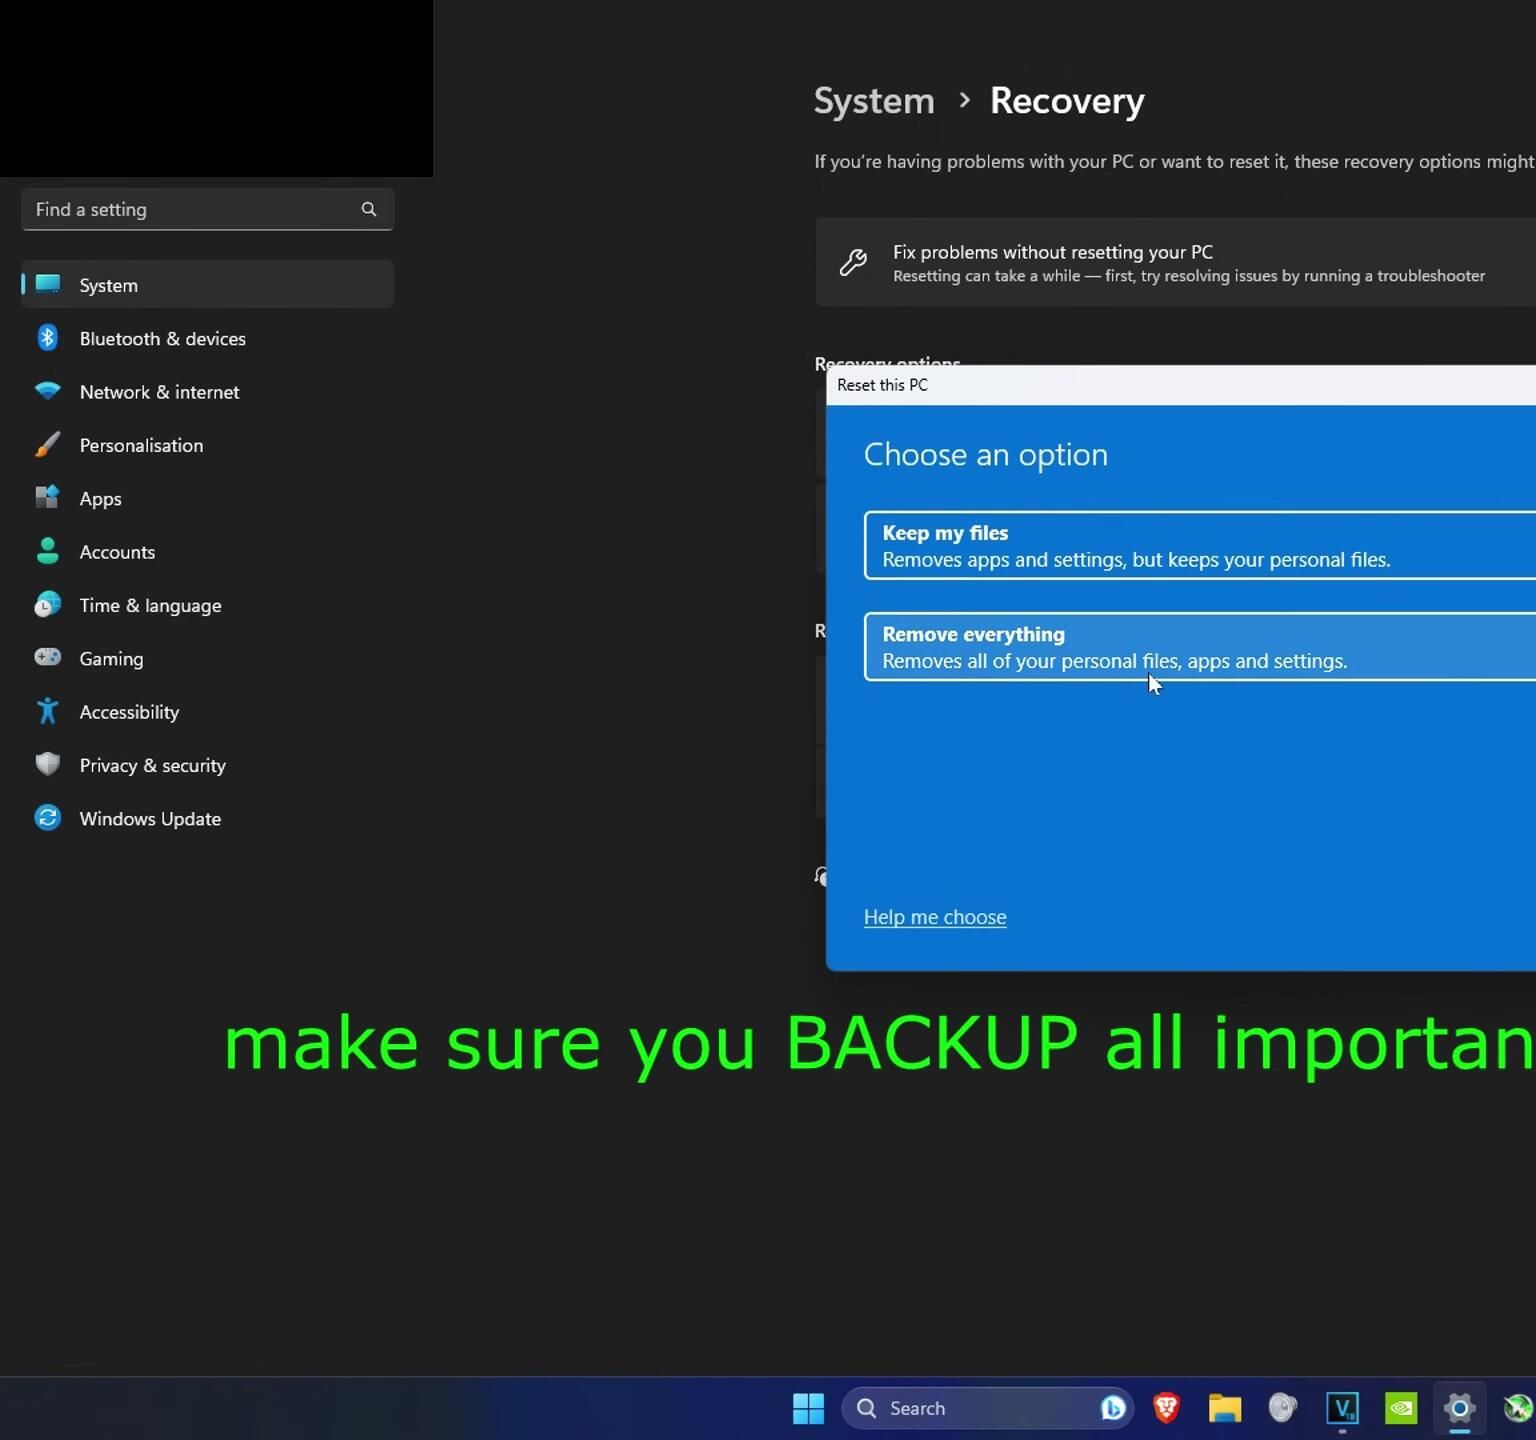Open the System category in the sidebar
Image resolution: width=1536 pixels, height=1440 pixels.
[207, 285]
